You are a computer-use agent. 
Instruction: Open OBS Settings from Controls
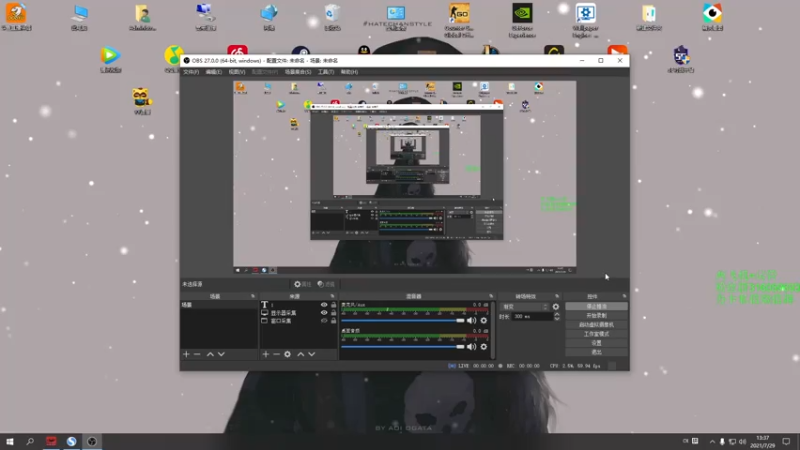(x=596, y=343)
